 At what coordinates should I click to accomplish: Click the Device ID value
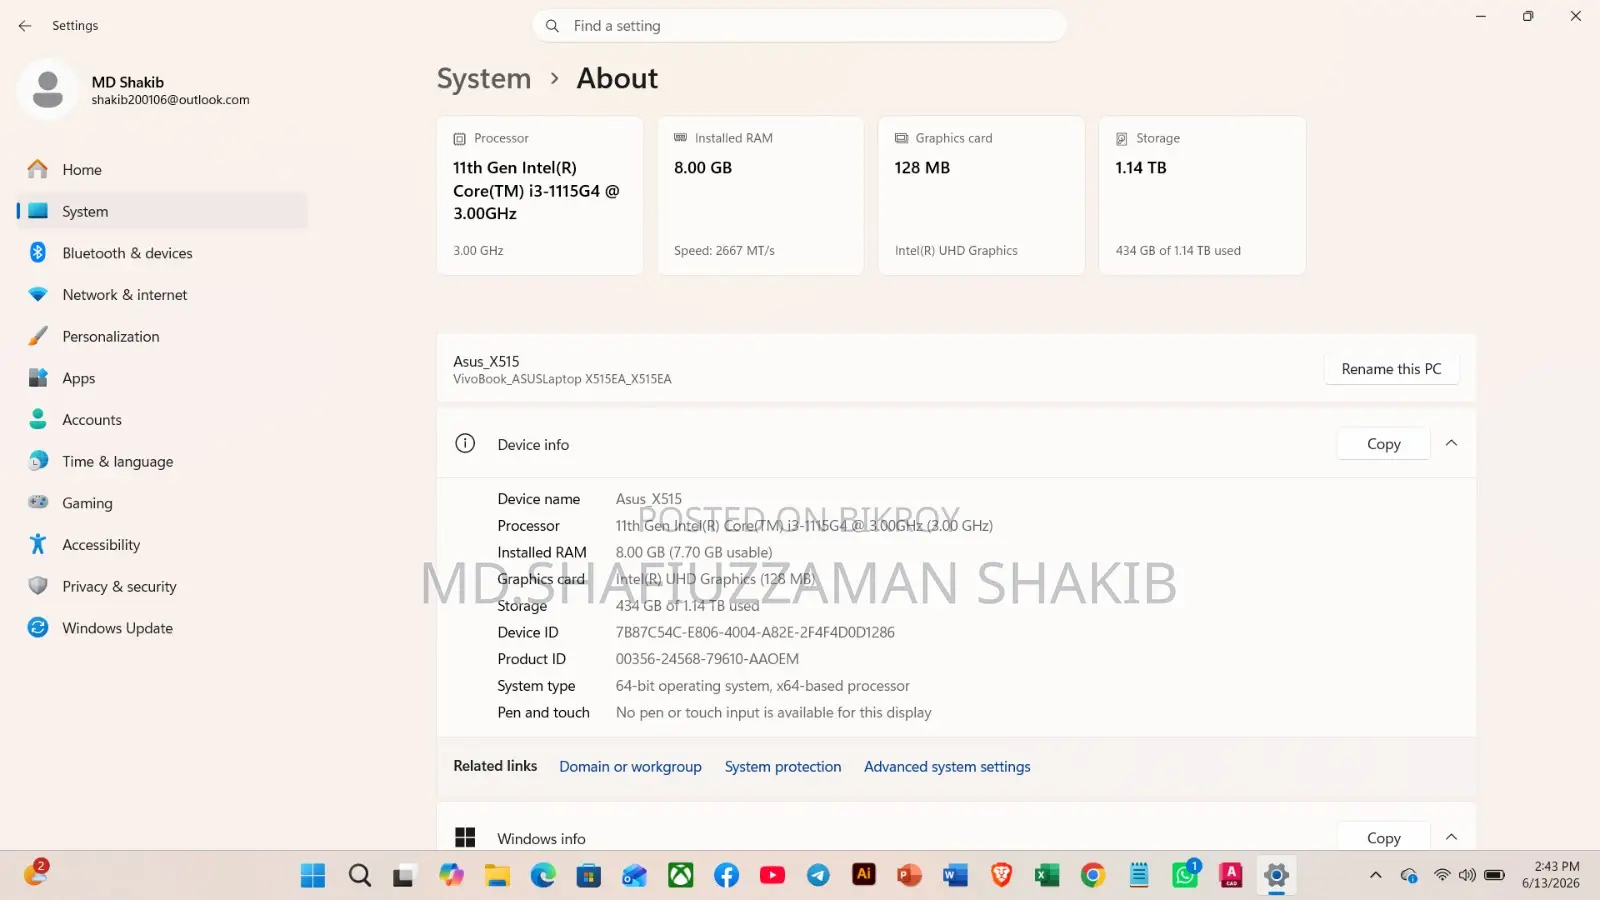755,632
